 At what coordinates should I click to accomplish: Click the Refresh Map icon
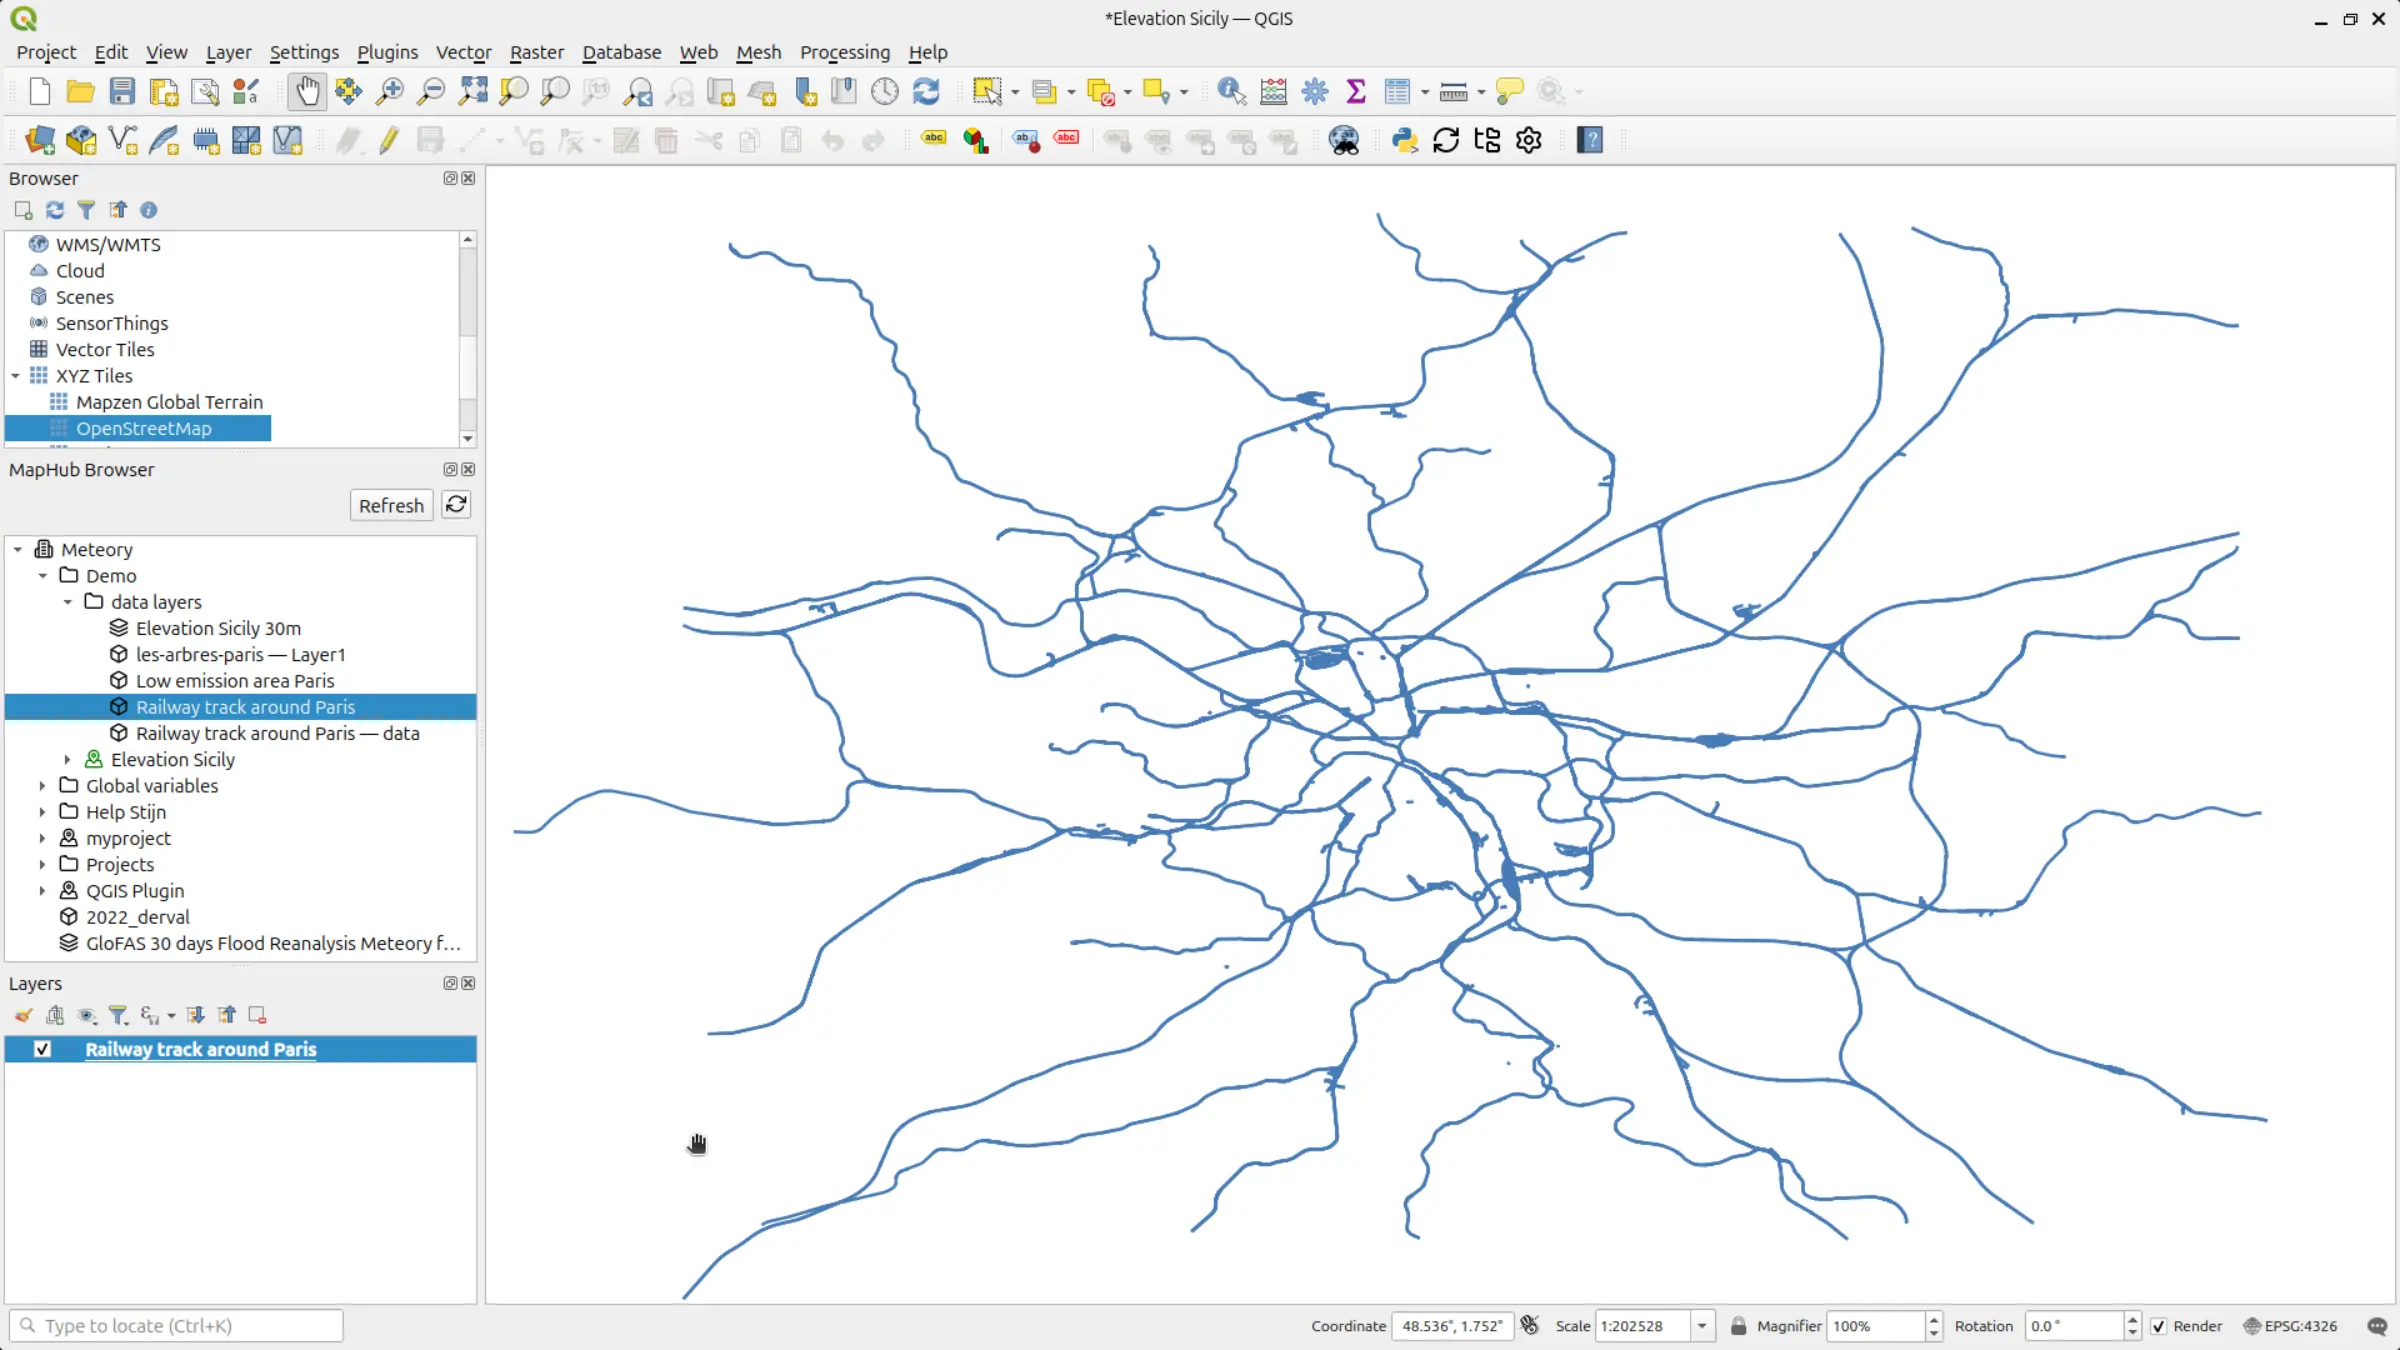(926, 91)
